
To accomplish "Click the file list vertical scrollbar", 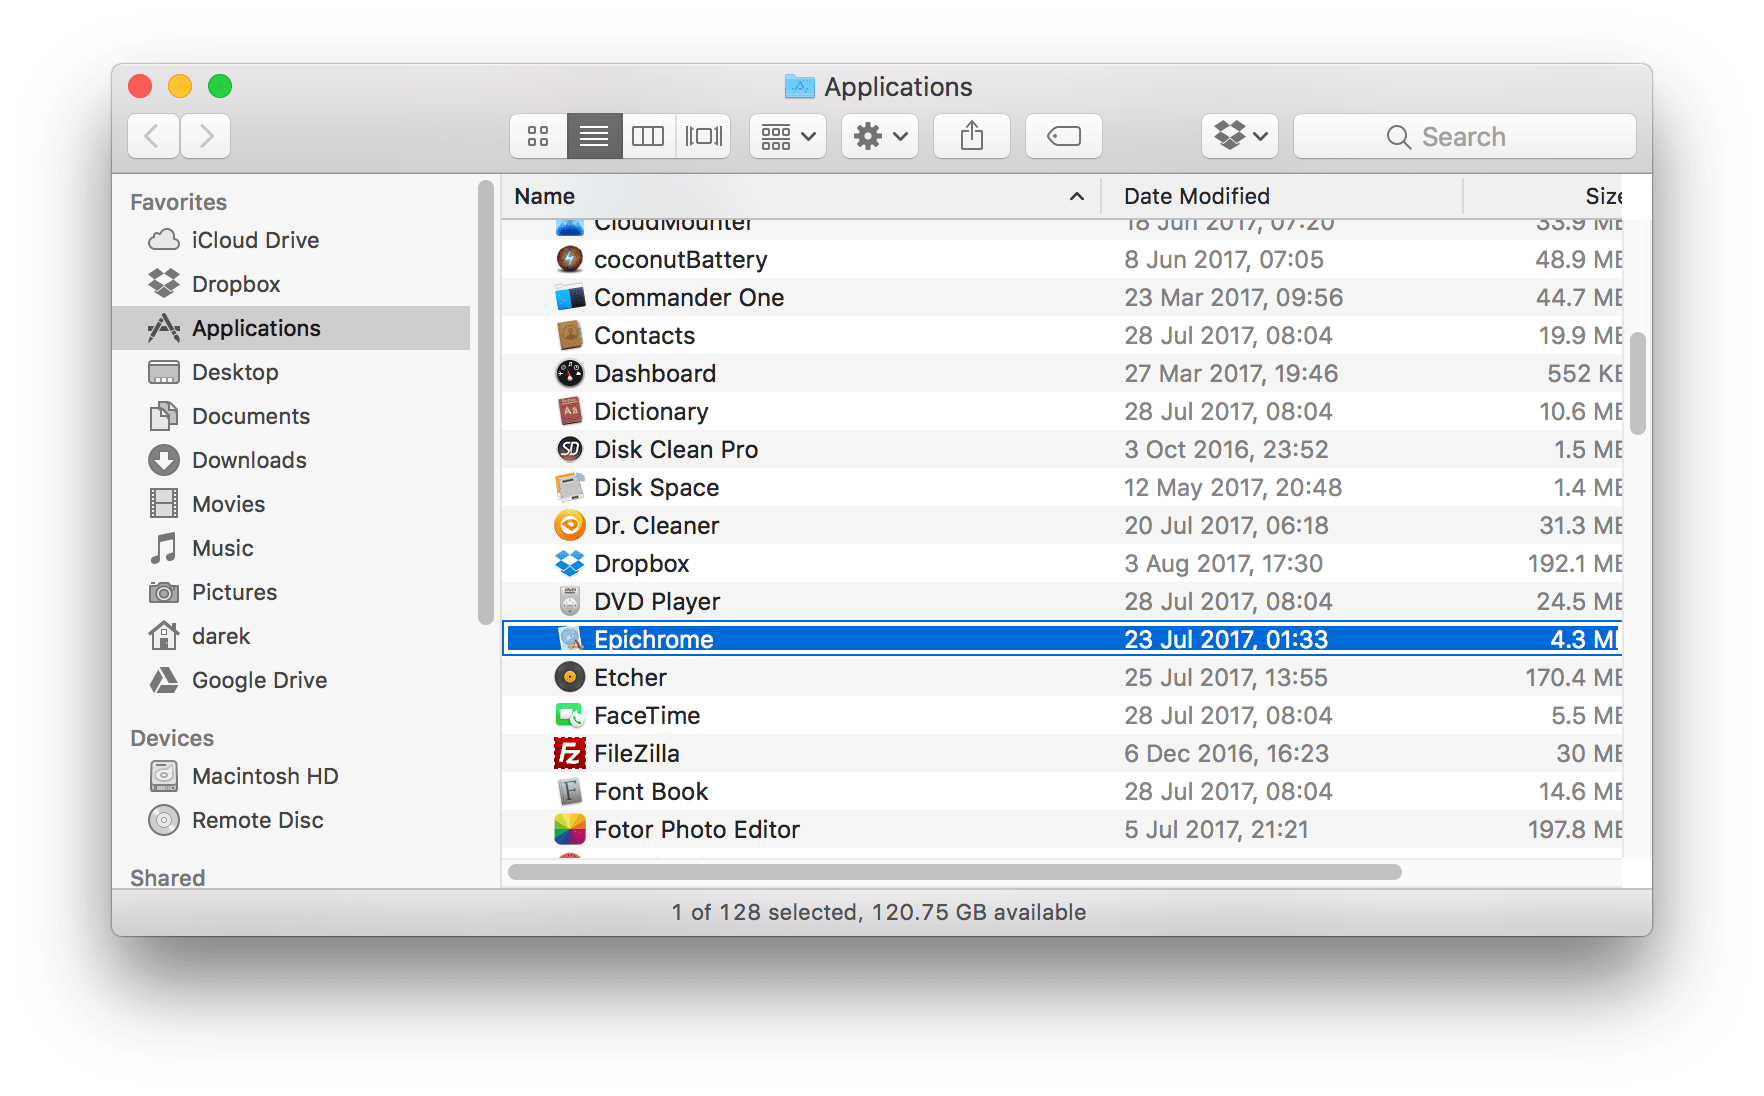I will tap(1637, 384).
